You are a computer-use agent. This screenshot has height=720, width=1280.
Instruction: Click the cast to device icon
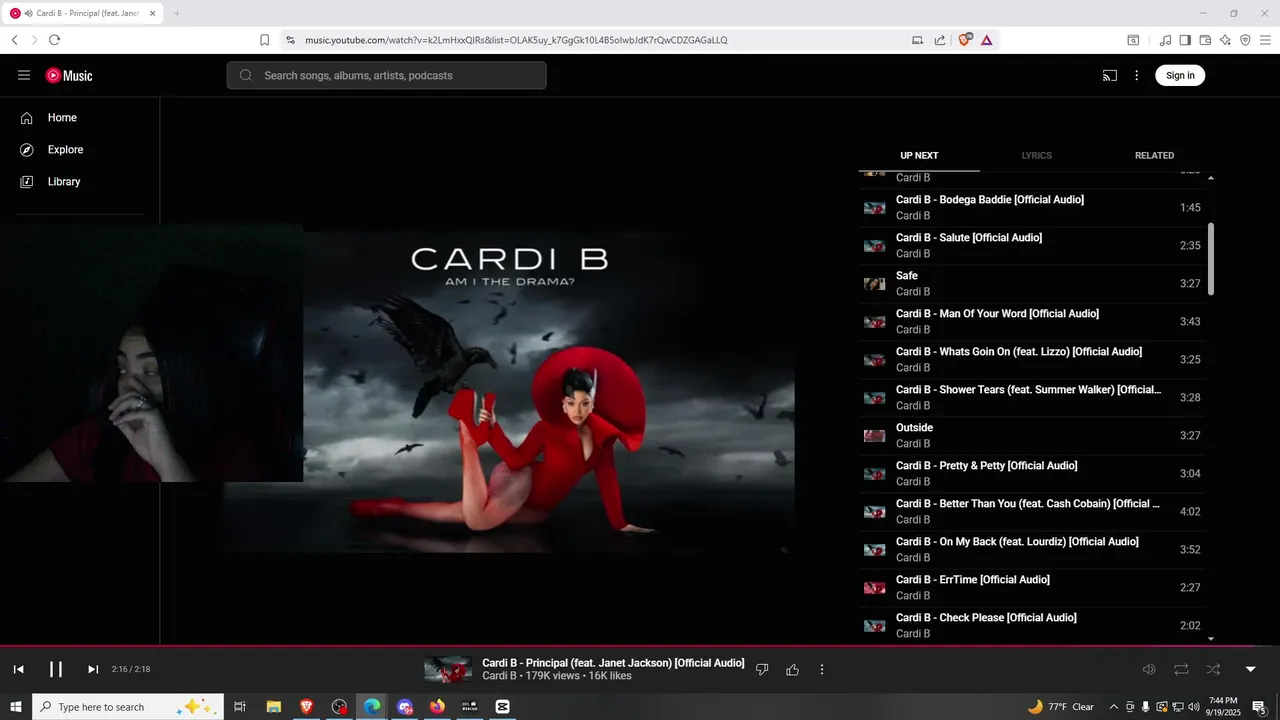[x=1110, y=75]
